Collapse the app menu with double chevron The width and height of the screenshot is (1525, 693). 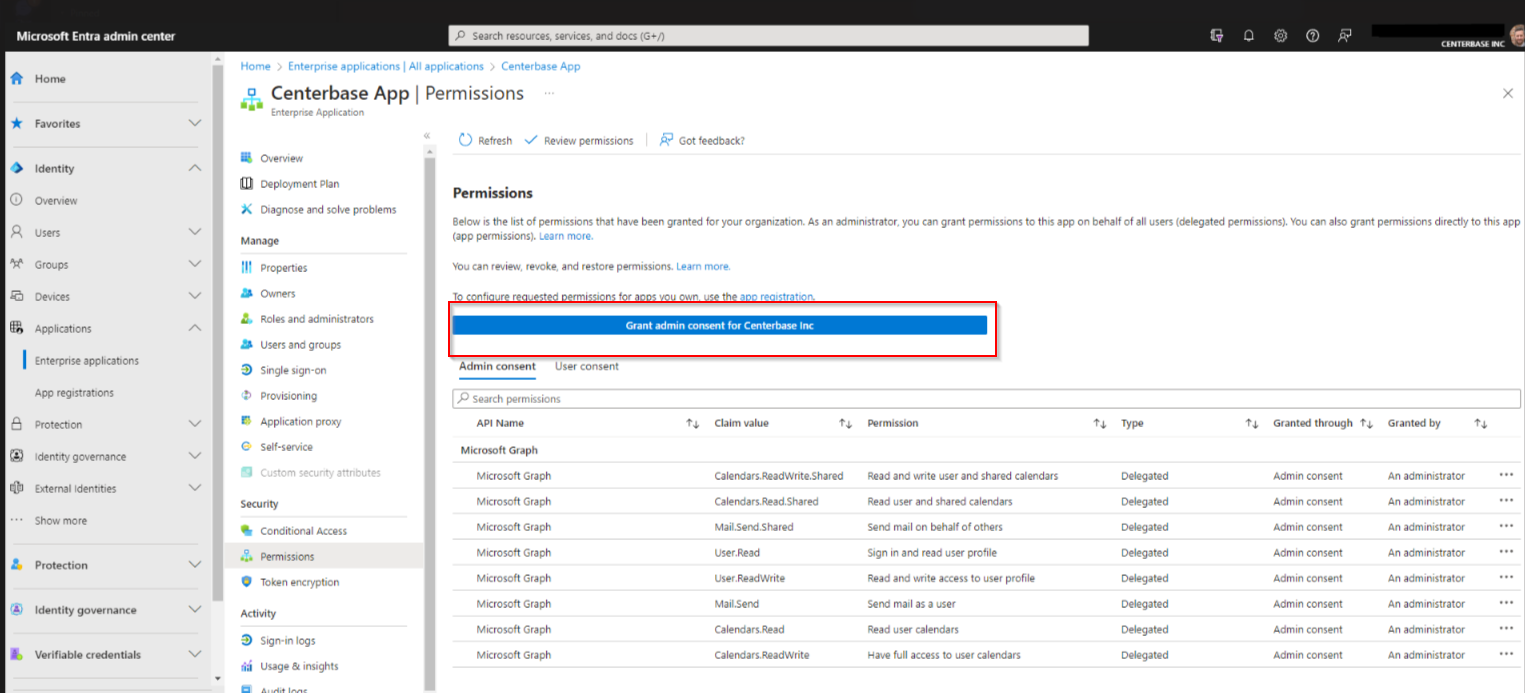(427, 135)
